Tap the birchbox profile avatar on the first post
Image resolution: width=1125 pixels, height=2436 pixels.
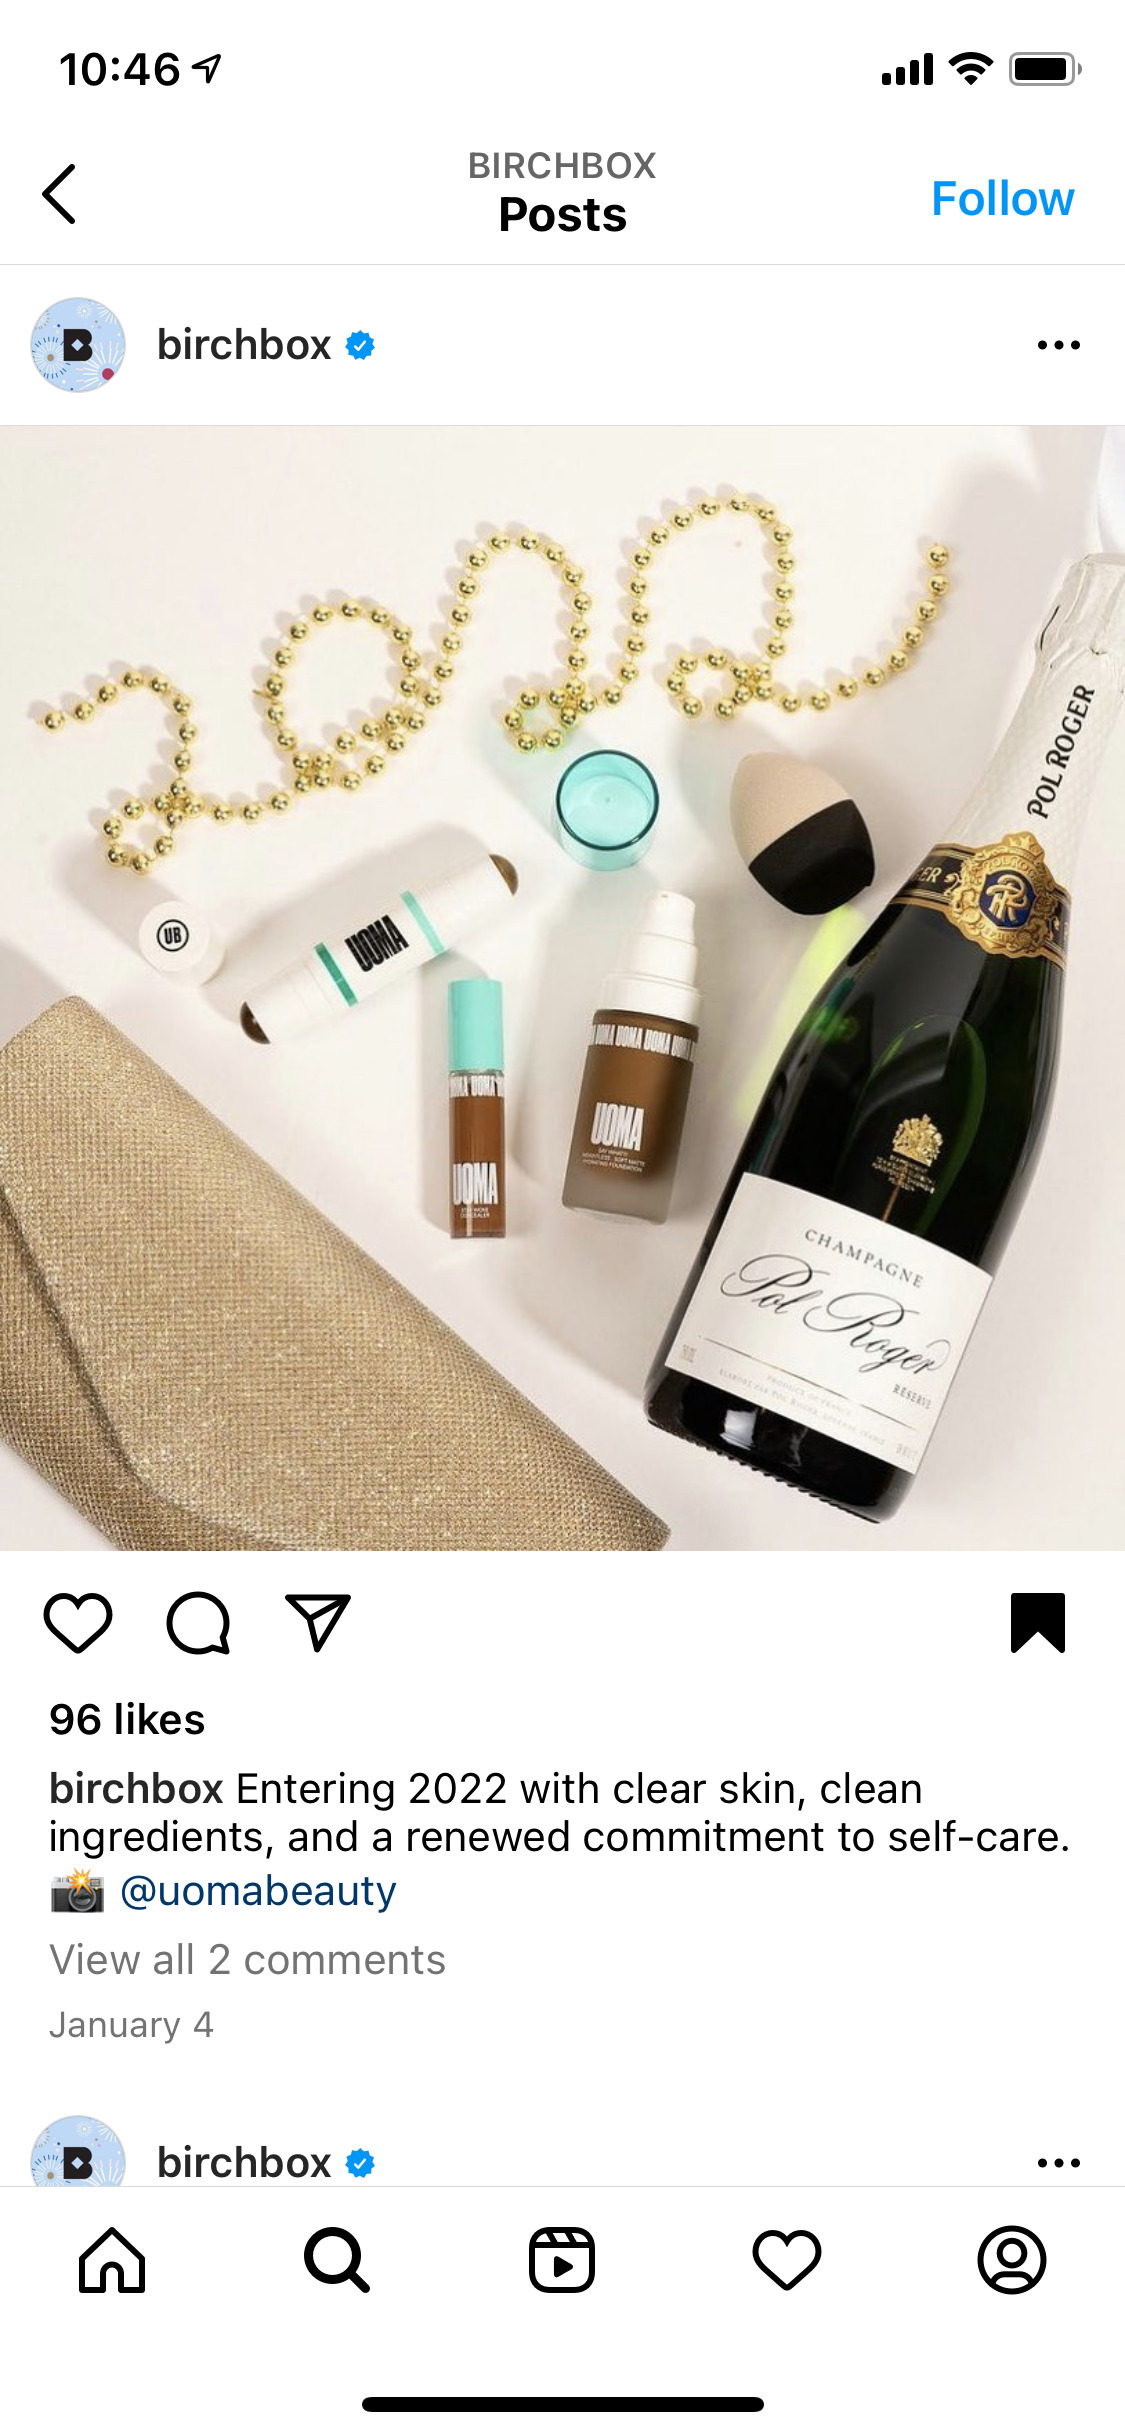pyautogui.click(x=78, y=345)
